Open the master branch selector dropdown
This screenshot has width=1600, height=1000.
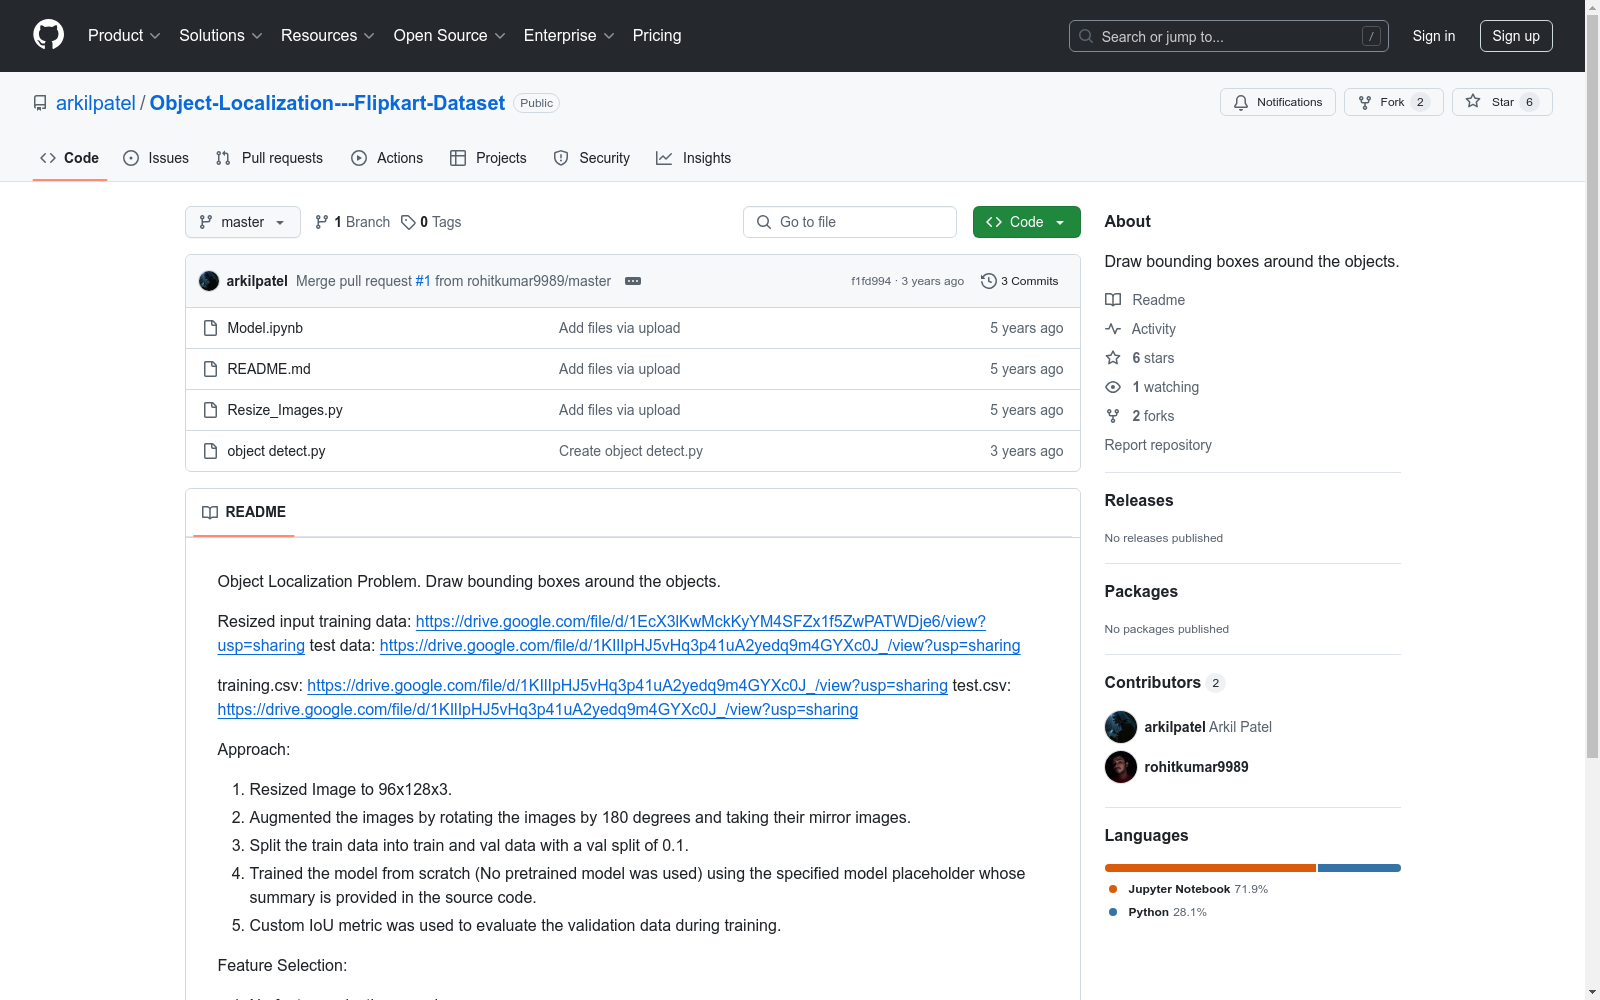(x=243, y=222)
